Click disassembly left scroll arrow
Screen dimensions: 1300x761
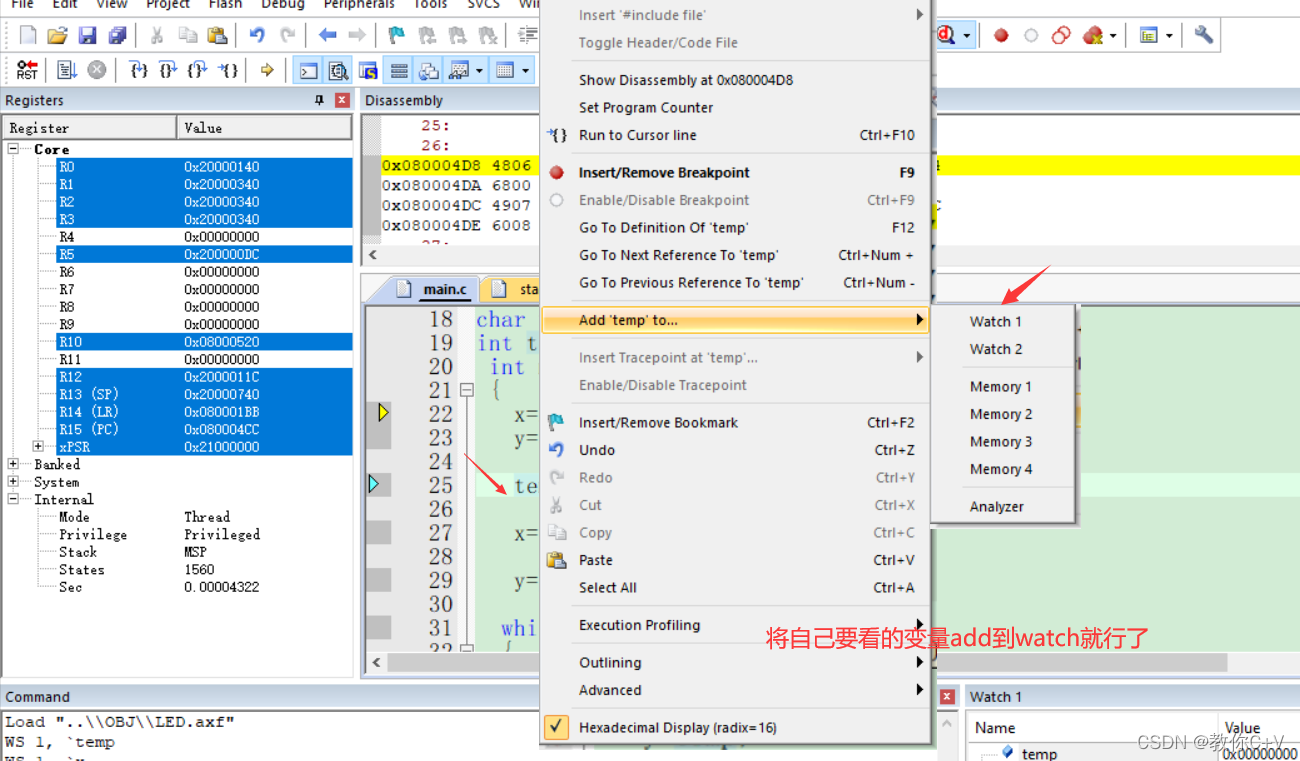(374, 254)
